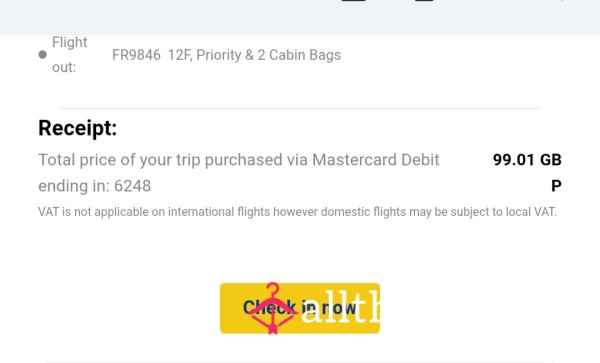Screen dimensions: 600x363
Task: Click the yellow Check in now button
Action: pos(300,308)
